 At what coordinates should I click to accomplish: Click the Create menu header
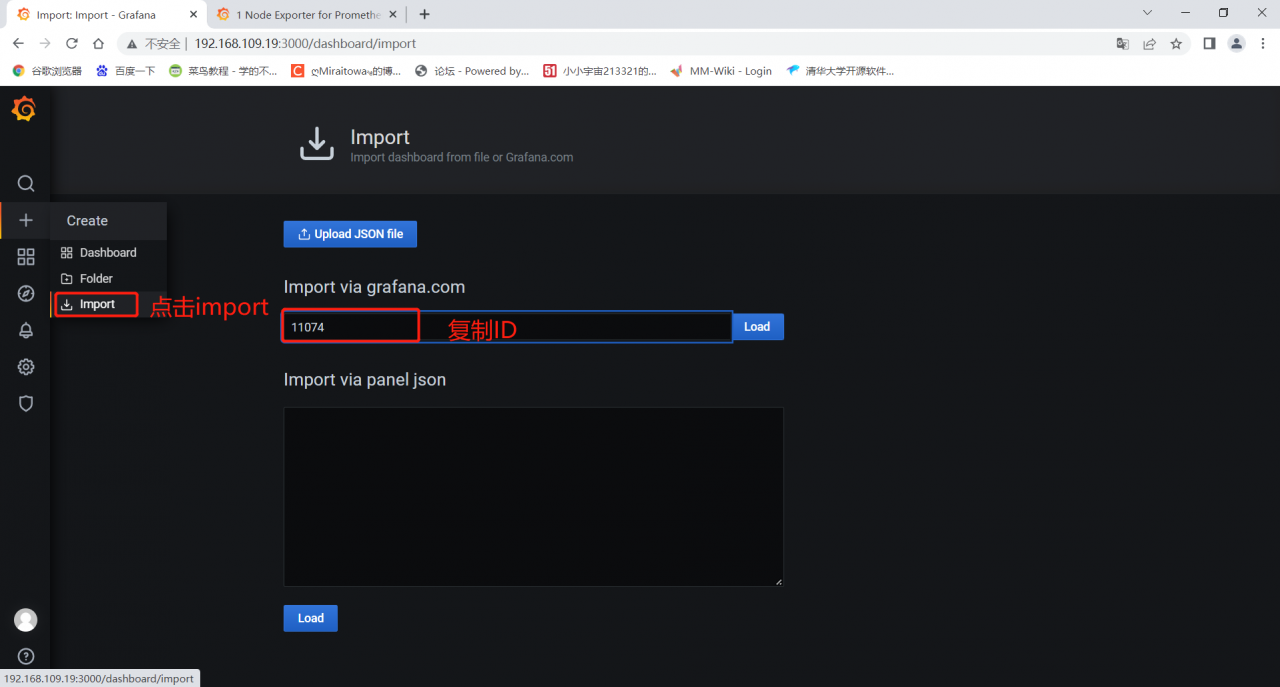click(108, 221)
